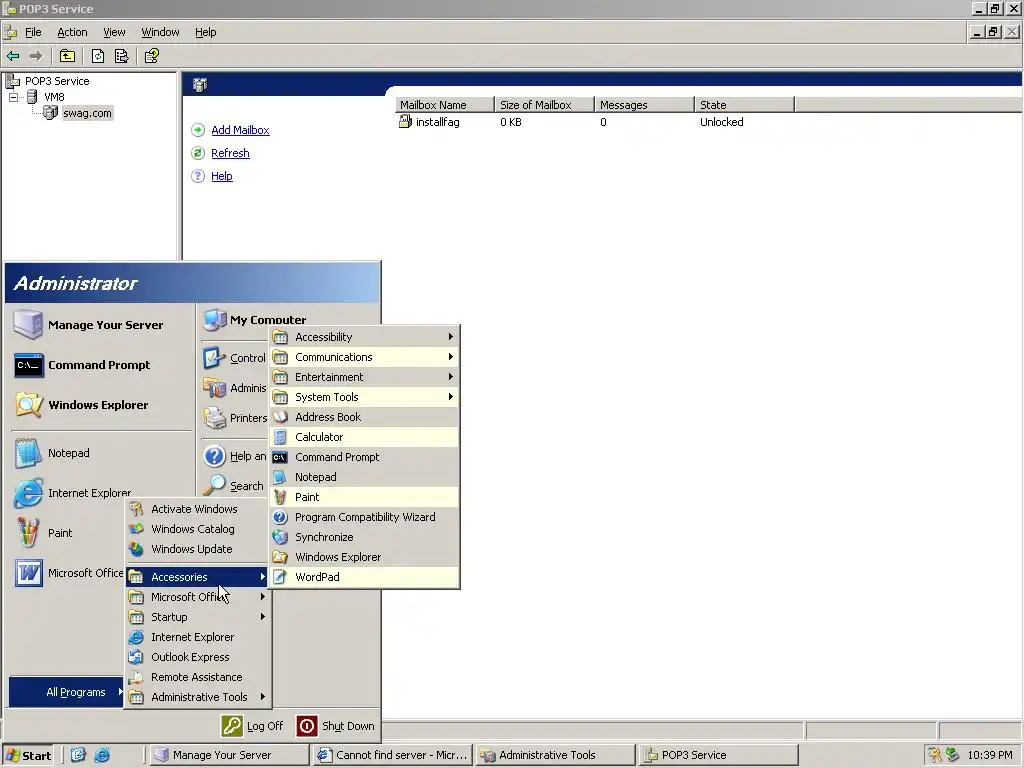Switch to Manage Your Server taskbar button

(229, 755)
